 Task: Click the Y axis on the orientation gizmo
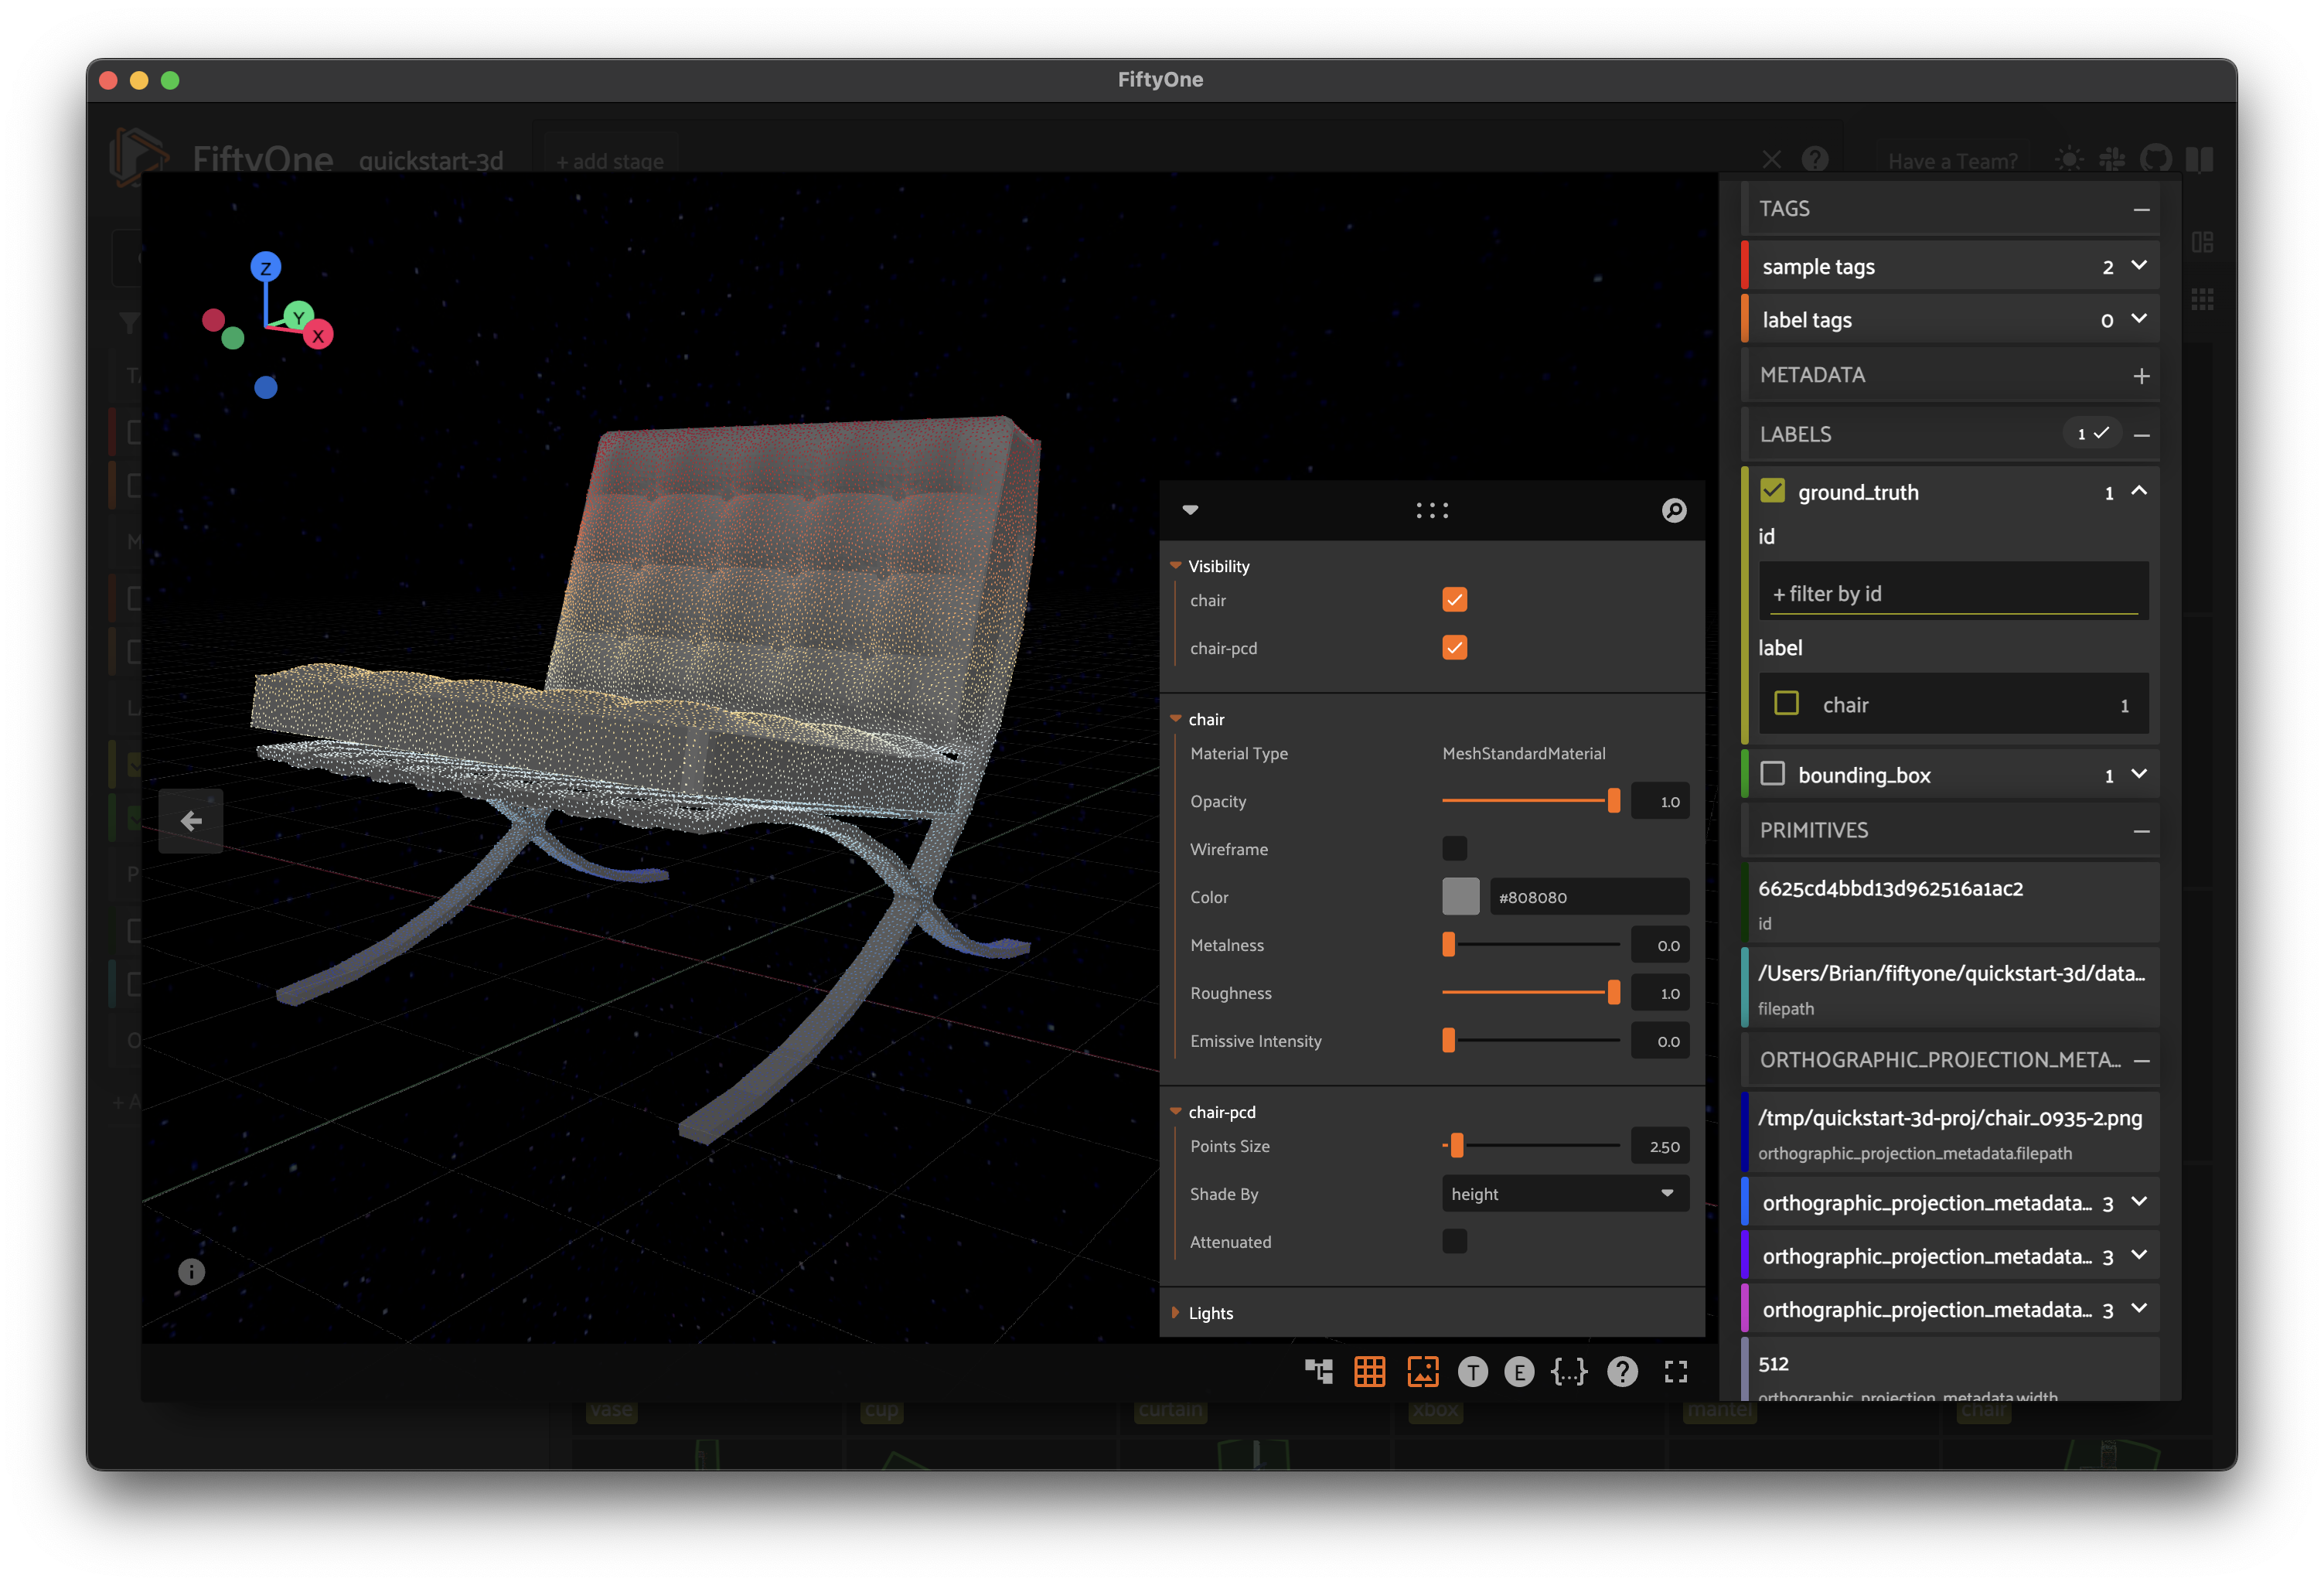pos(298,317)
